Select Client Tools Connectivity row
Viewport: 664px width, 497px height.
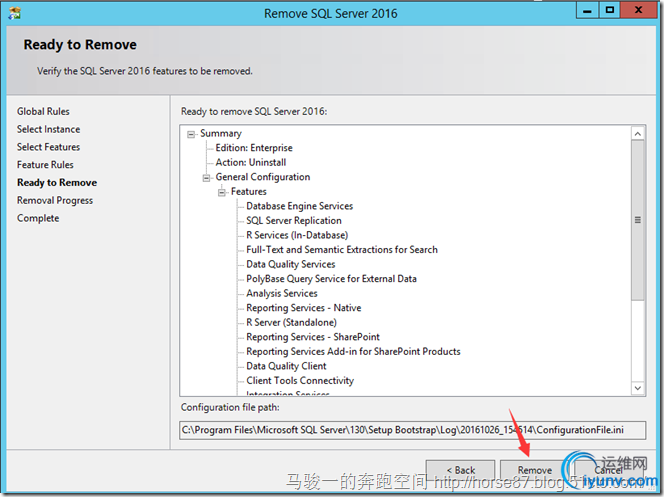click(300, 381)
